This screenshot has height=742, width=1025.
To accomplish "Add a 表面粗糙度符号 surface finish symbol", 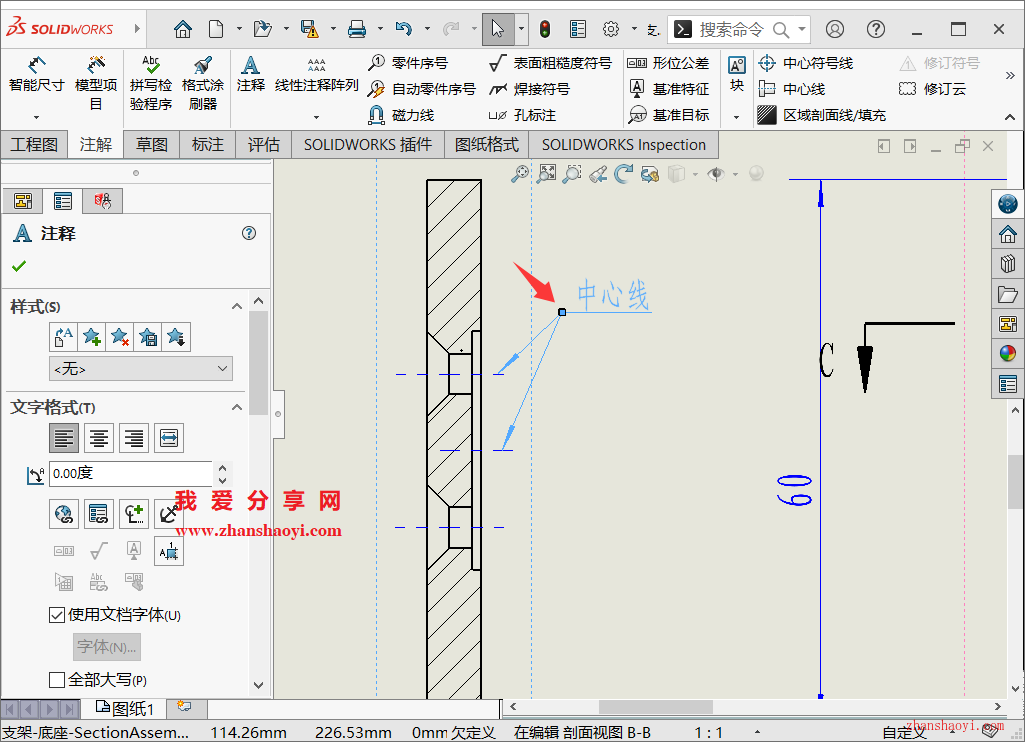I will coord(553,62).
